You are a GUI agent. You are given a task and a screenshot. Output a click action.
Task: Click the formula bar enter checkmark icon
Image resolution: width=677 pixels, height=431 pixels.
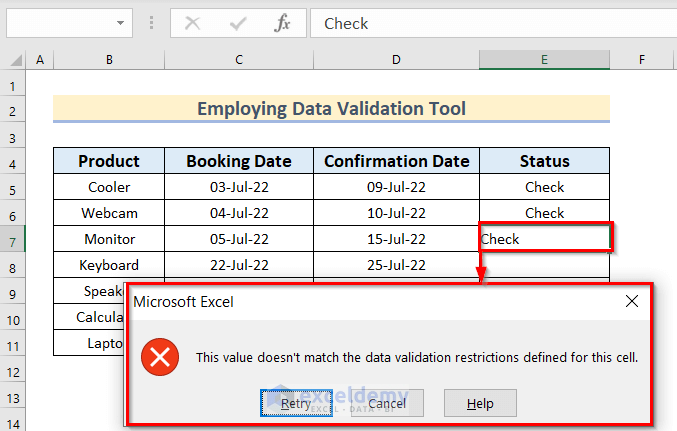pos(238,23)
